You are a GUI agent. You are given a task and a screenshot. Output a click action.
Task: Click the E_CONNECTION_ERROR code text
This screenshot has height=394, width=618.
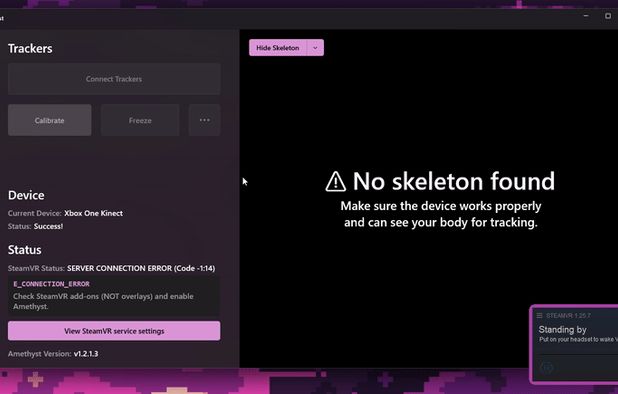[51, 284]
